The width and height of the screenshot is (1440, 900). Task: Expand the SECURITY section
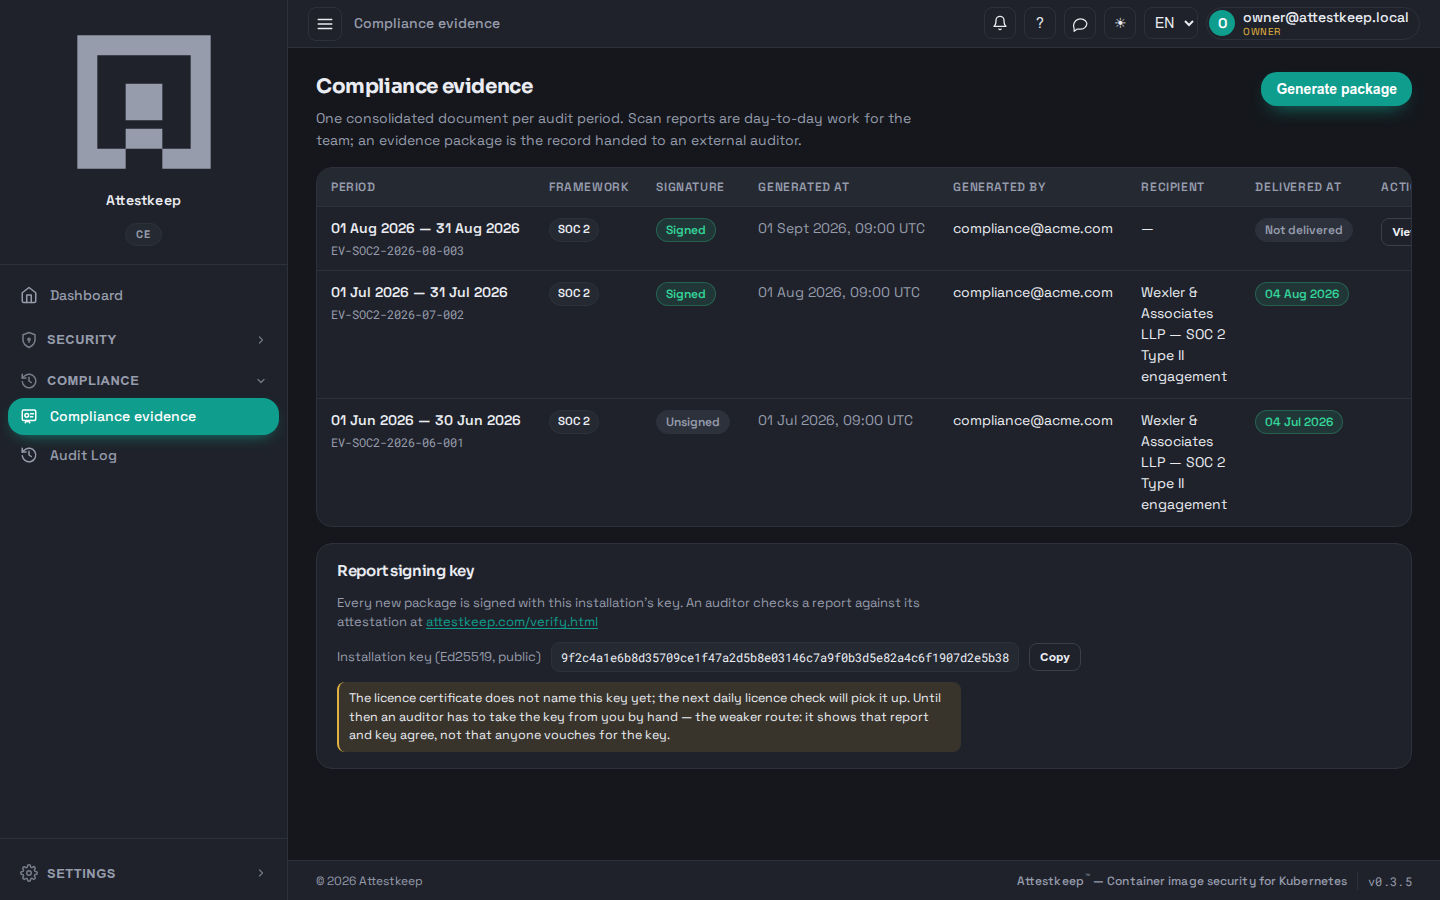pos(143,340)
